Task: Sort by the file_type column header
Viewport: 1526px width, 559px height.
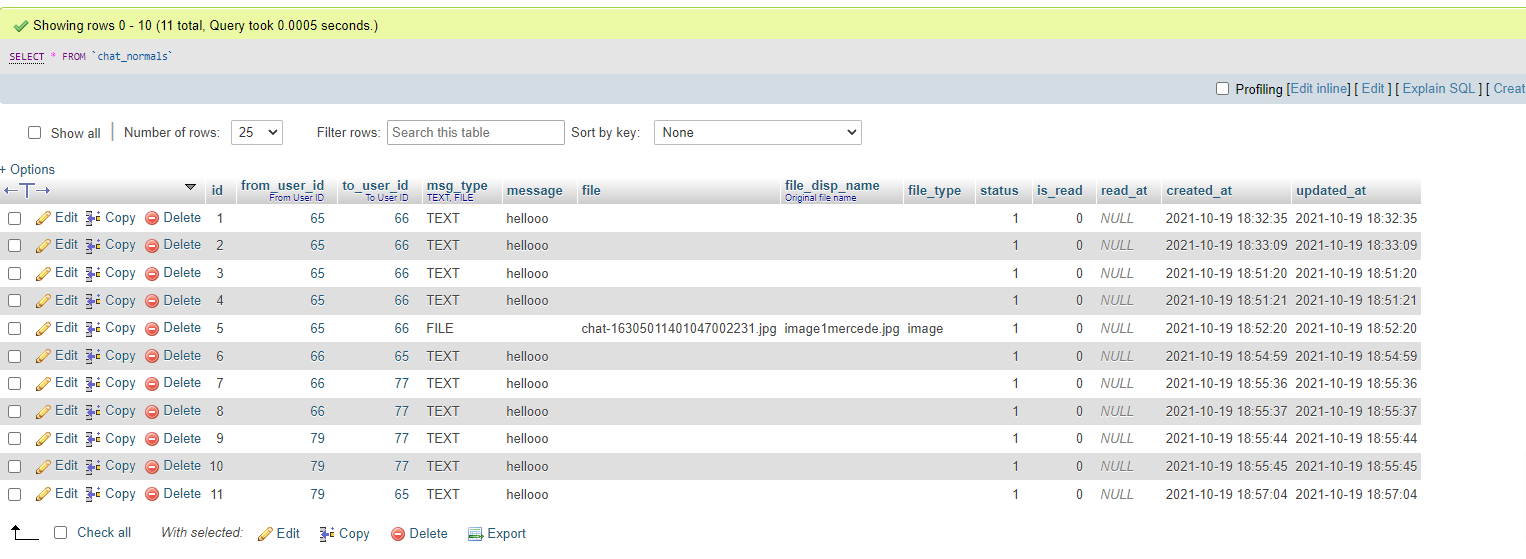Action: click(x=934, y=190)
